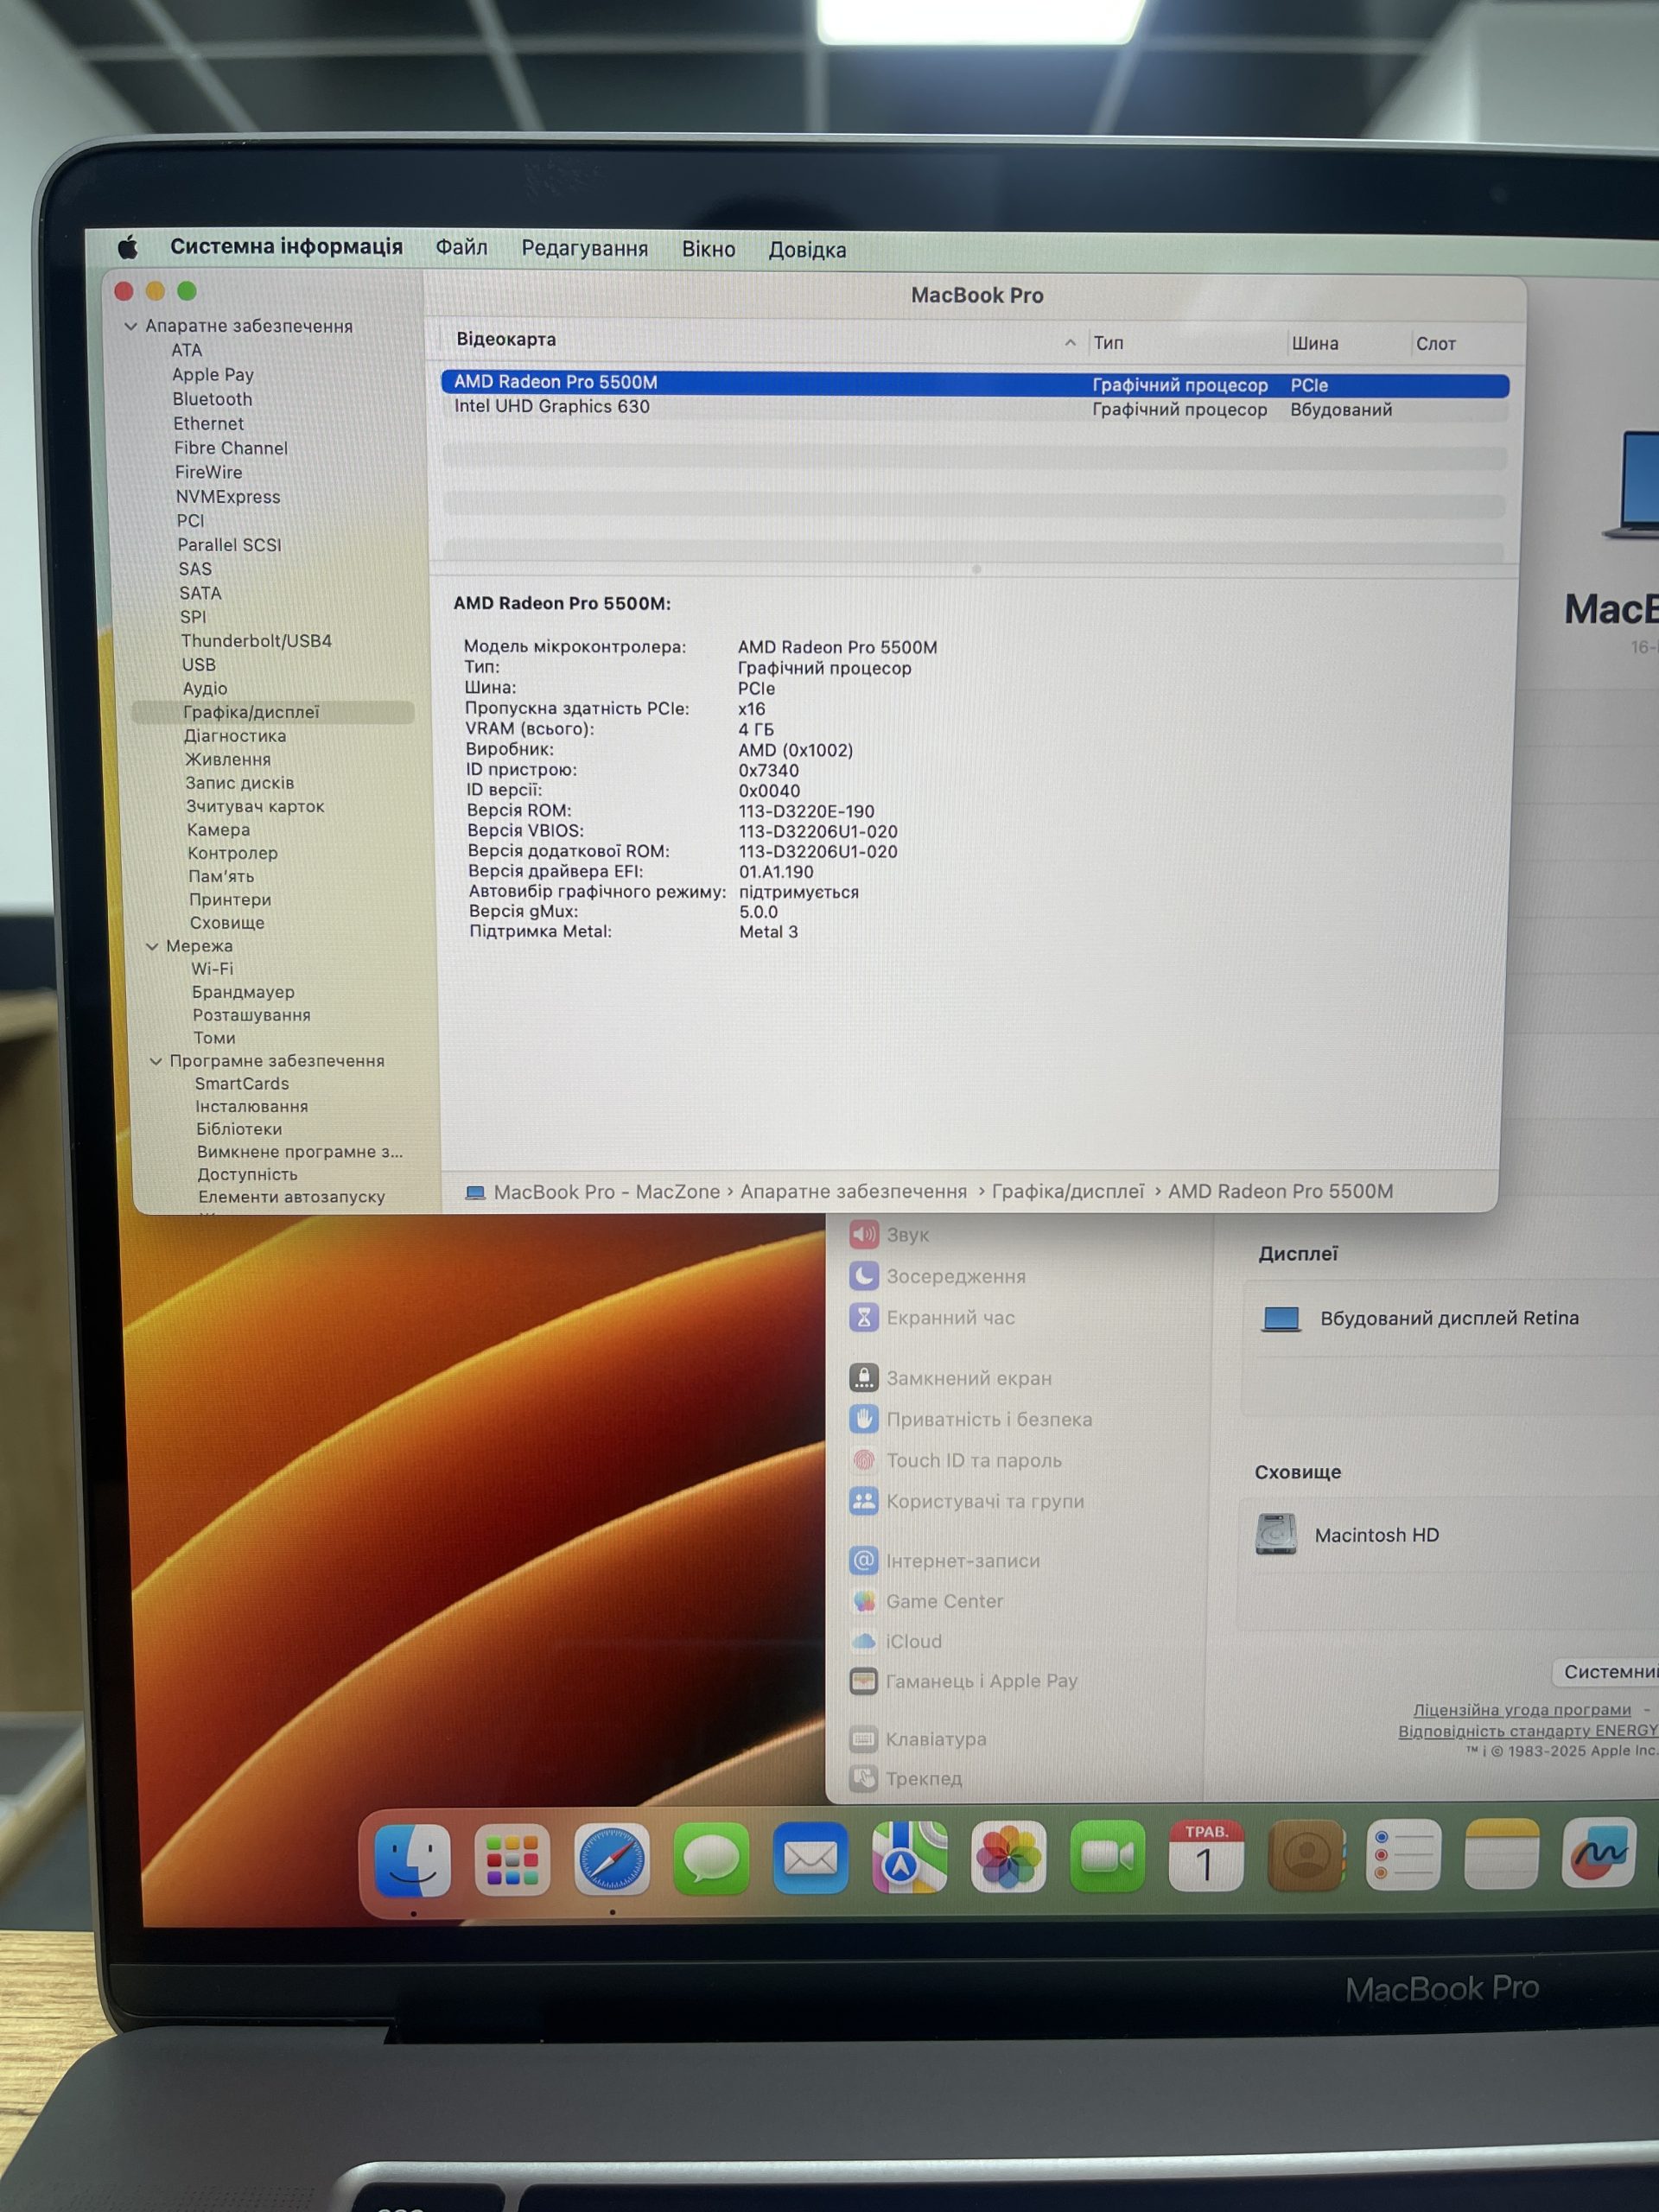Select Game Center in System Settings
This screenshot has height=2212, width=1659.
[x=926, y=1601]
